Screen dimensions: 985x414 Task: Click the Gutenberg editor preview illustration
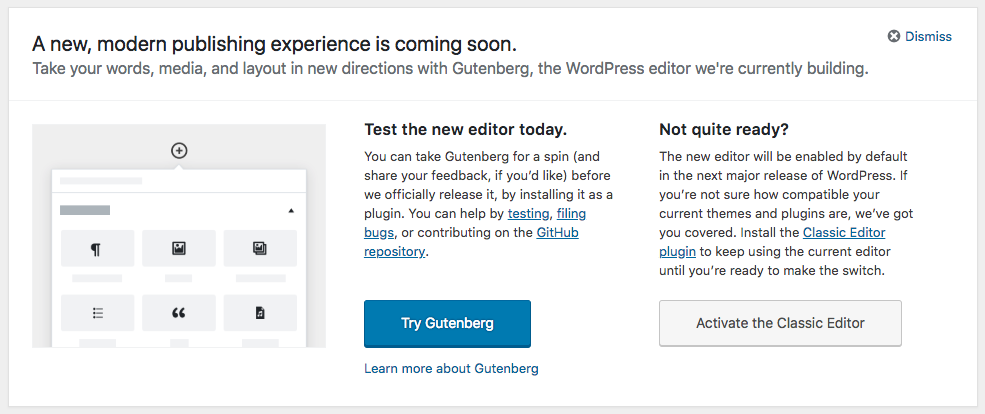click(x=179, y=236)
